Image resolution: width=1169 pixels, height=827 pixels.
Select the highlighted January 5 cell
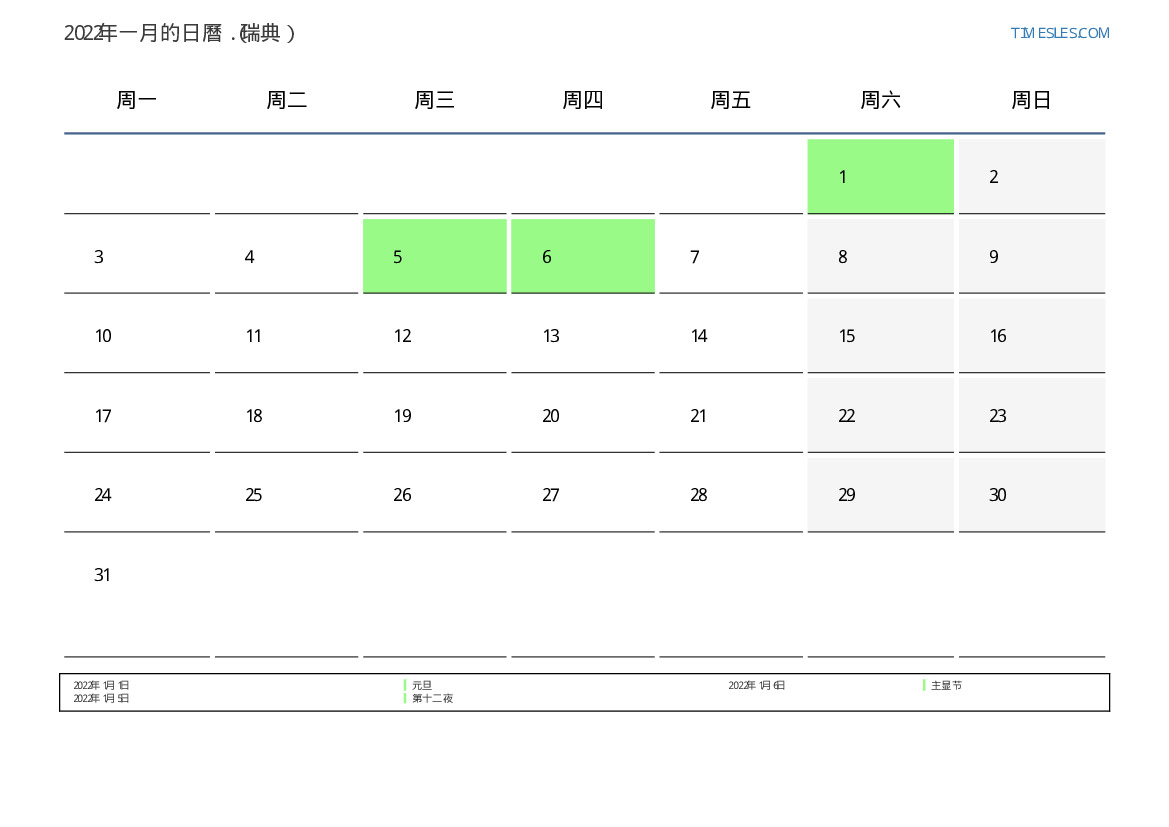[x=434, y=256]
